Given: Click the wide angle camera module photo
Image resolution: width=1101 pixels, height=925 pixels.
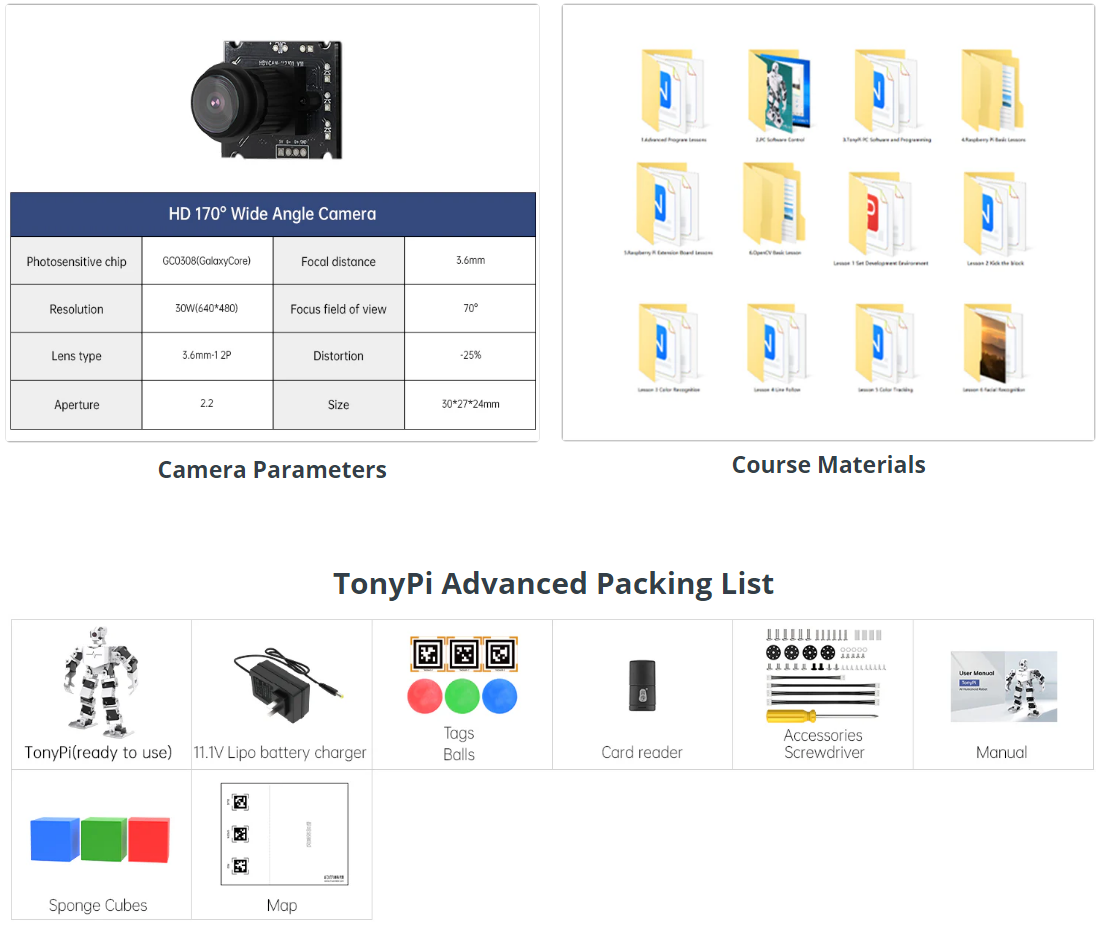Looking at the screenshot, I should [x=267, y=101].
